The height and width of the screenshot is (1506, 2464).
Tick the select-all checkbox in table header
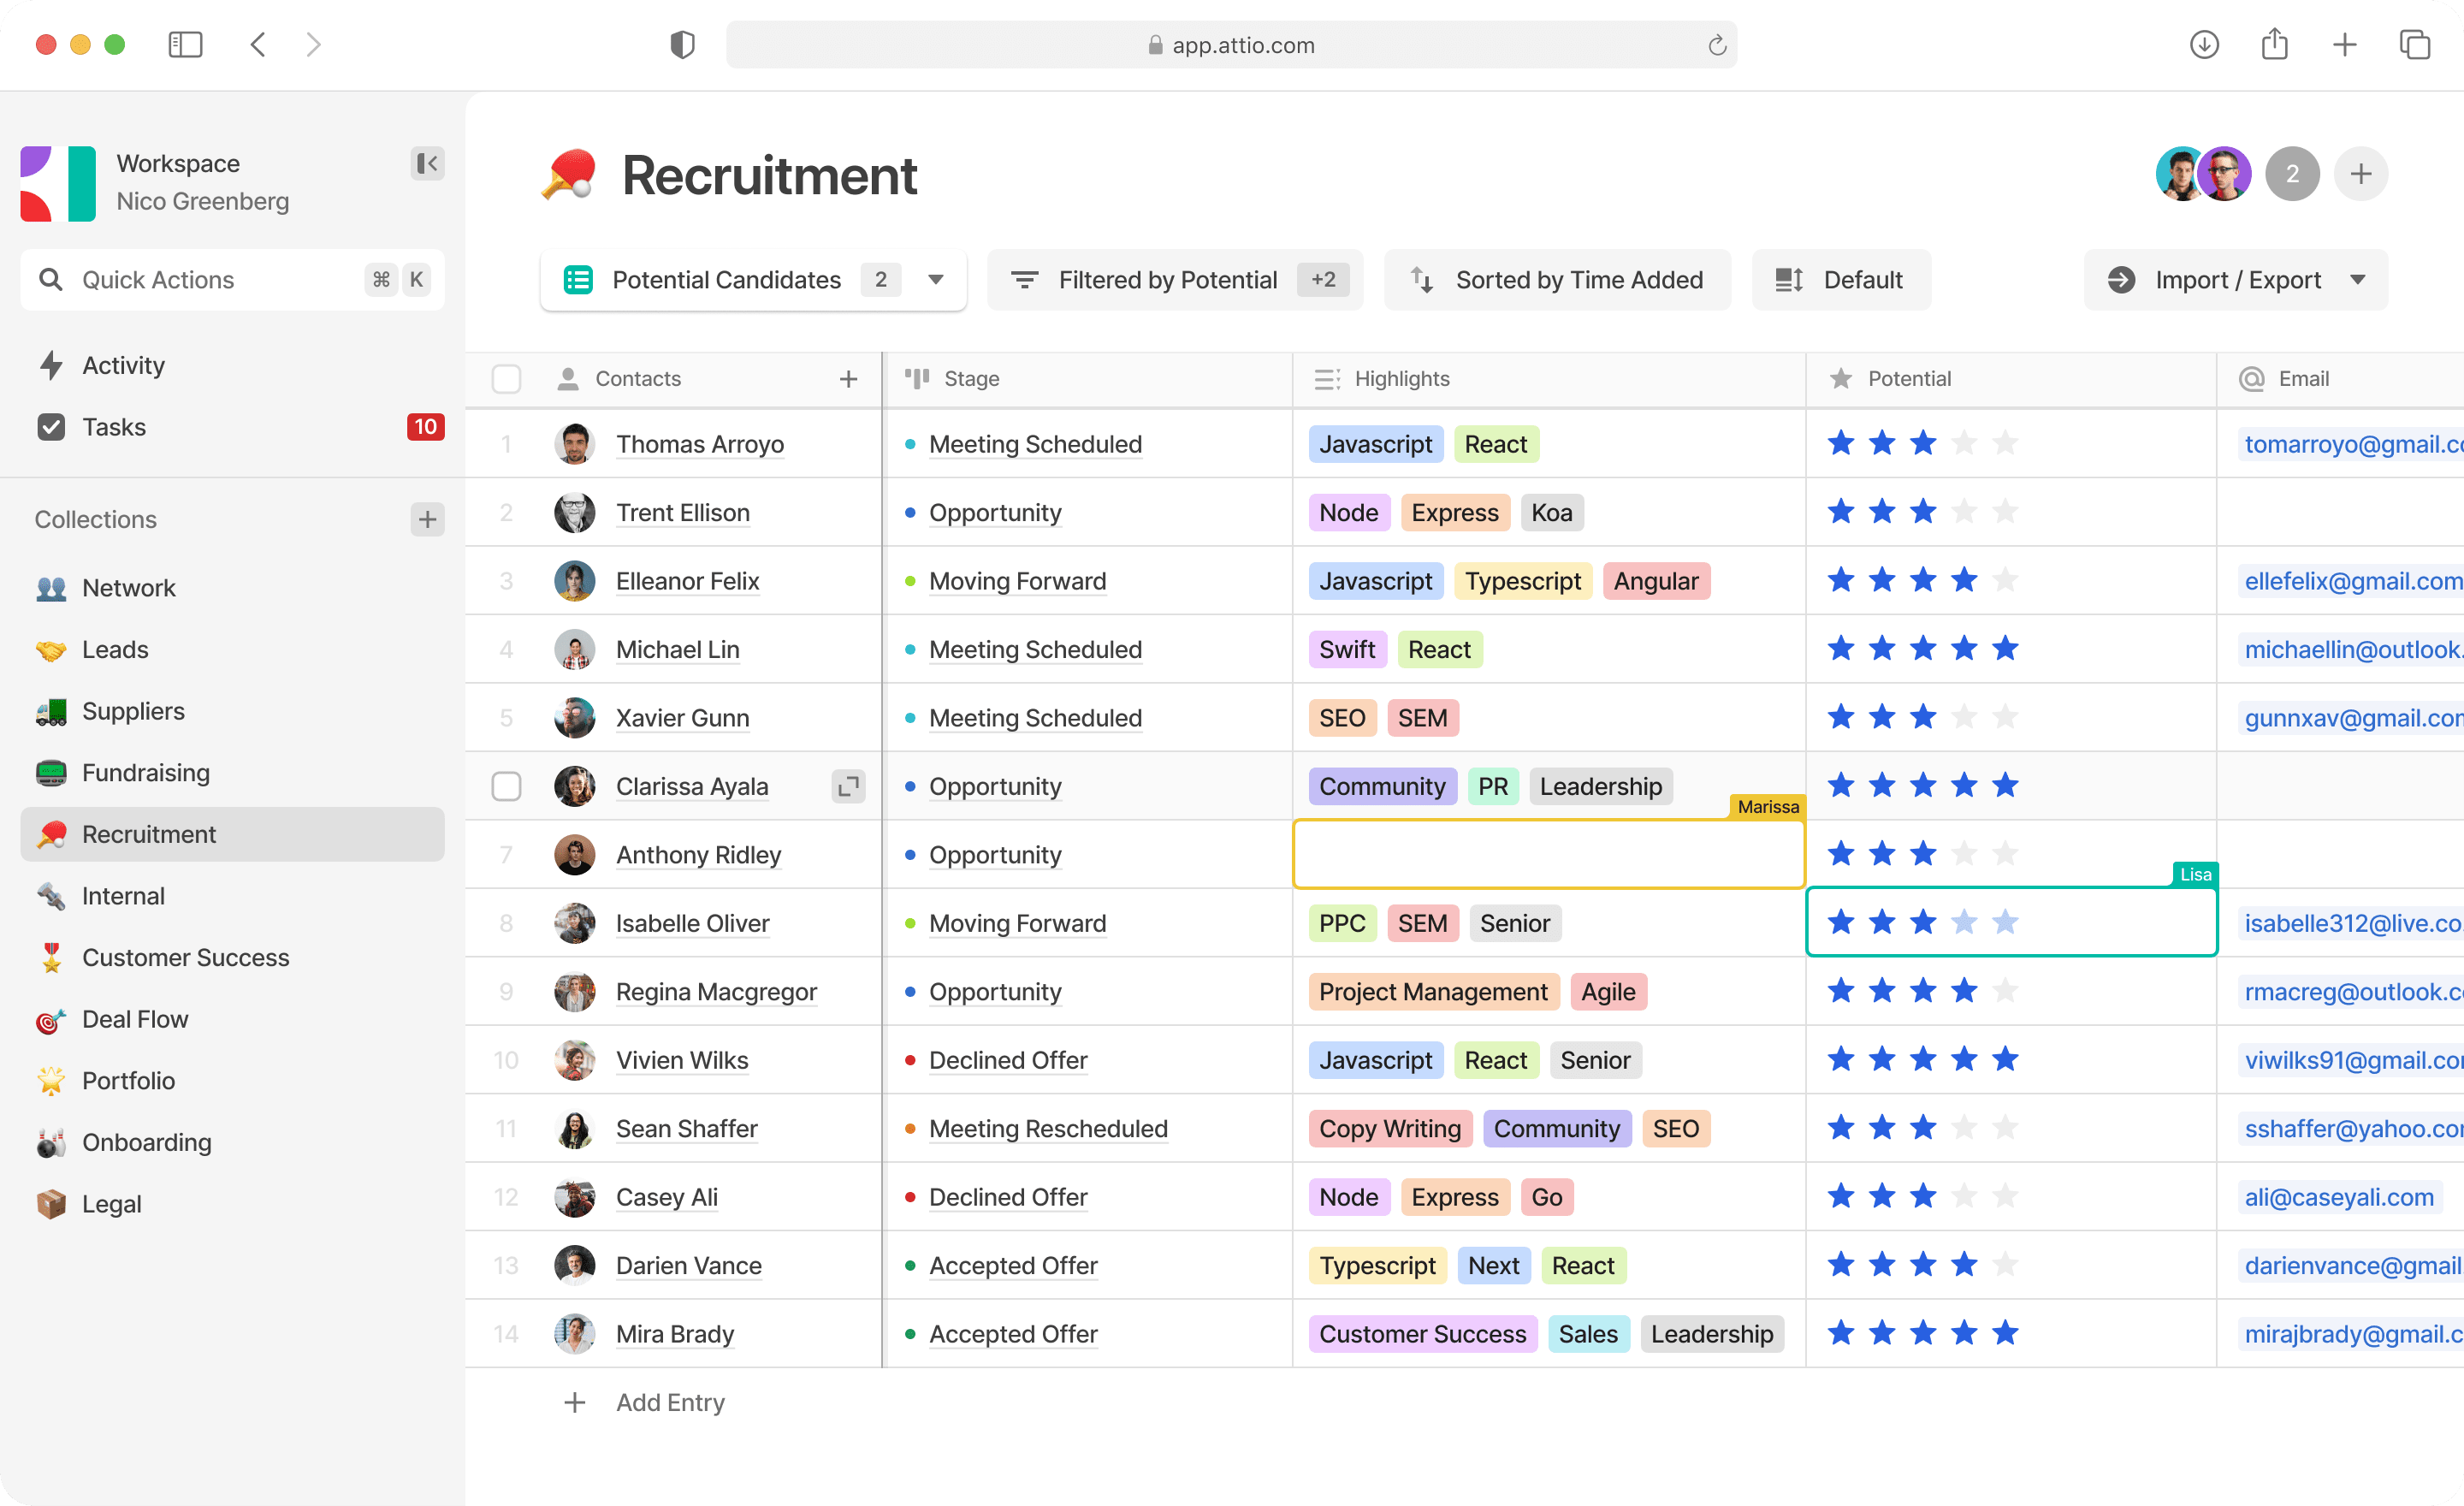[x=506, y=379]
